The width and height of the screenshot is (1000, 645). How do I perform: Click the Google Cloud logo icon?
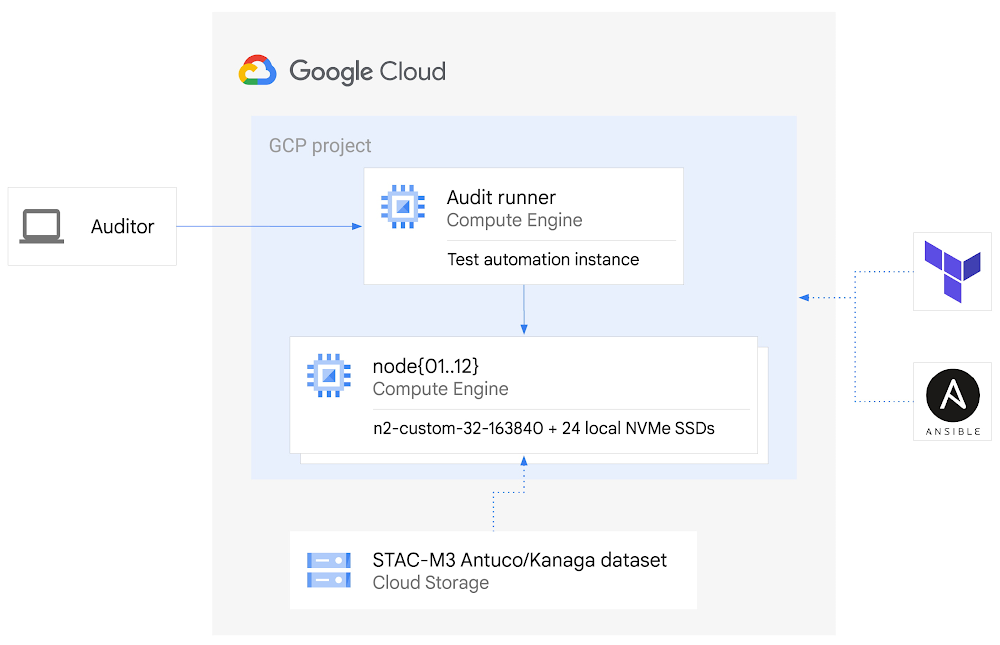pos(257,71)
